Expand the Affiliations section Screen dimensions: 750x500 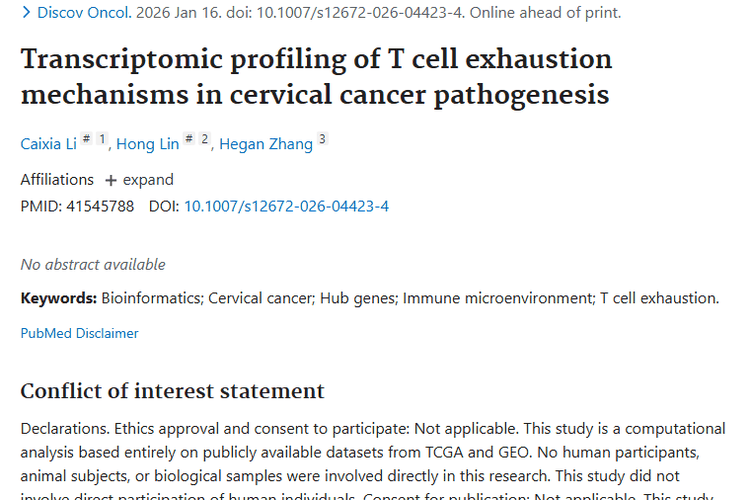click(147, 180)
